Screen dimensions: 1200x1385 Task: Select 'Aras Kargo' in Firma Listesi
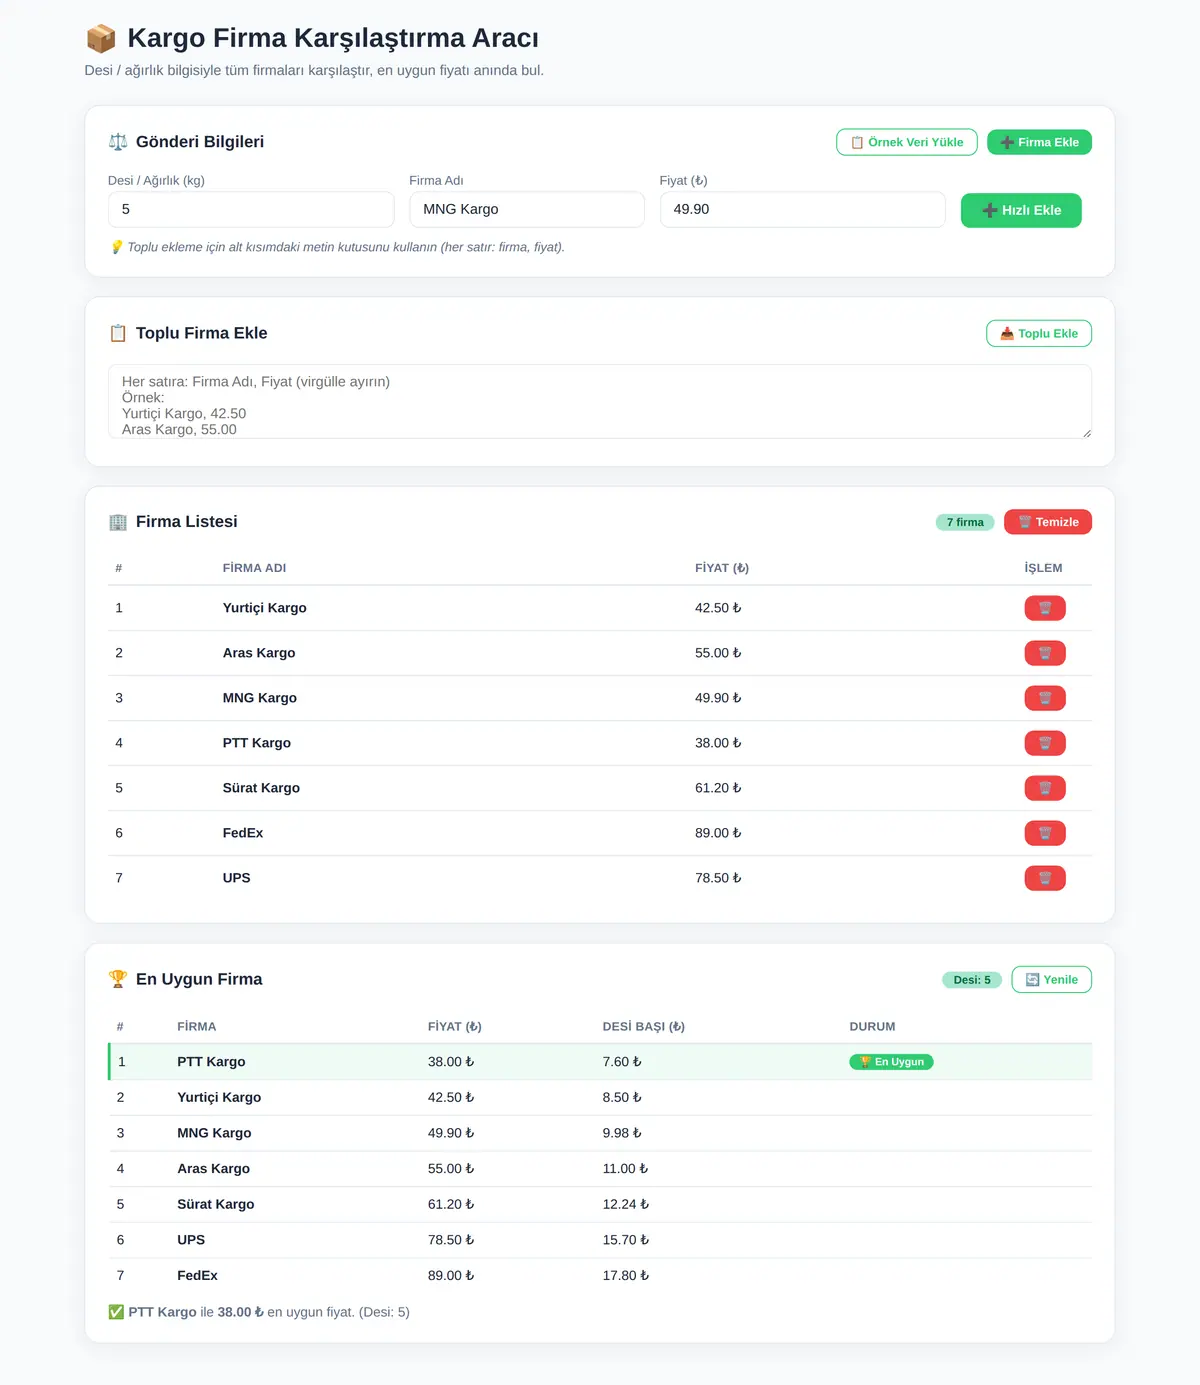(259, 653)
